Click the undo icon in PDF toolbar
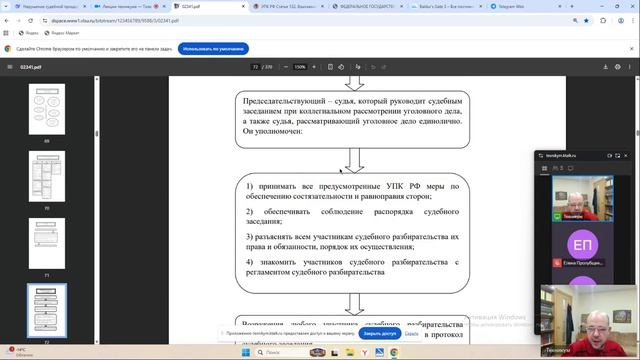 pyautogui.click(x=373, y=67)
